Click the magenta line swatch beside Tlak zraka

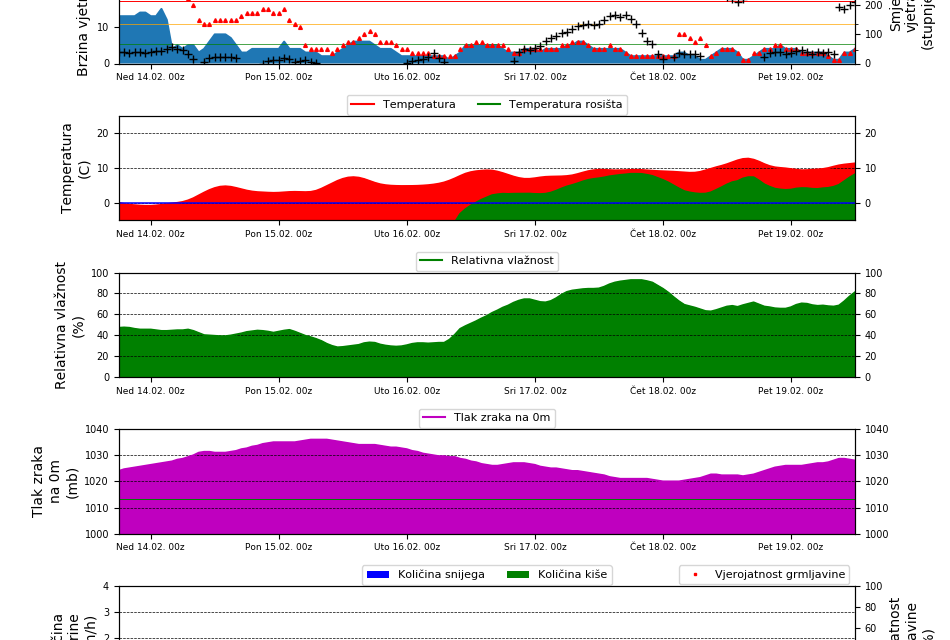coord(433,418)
